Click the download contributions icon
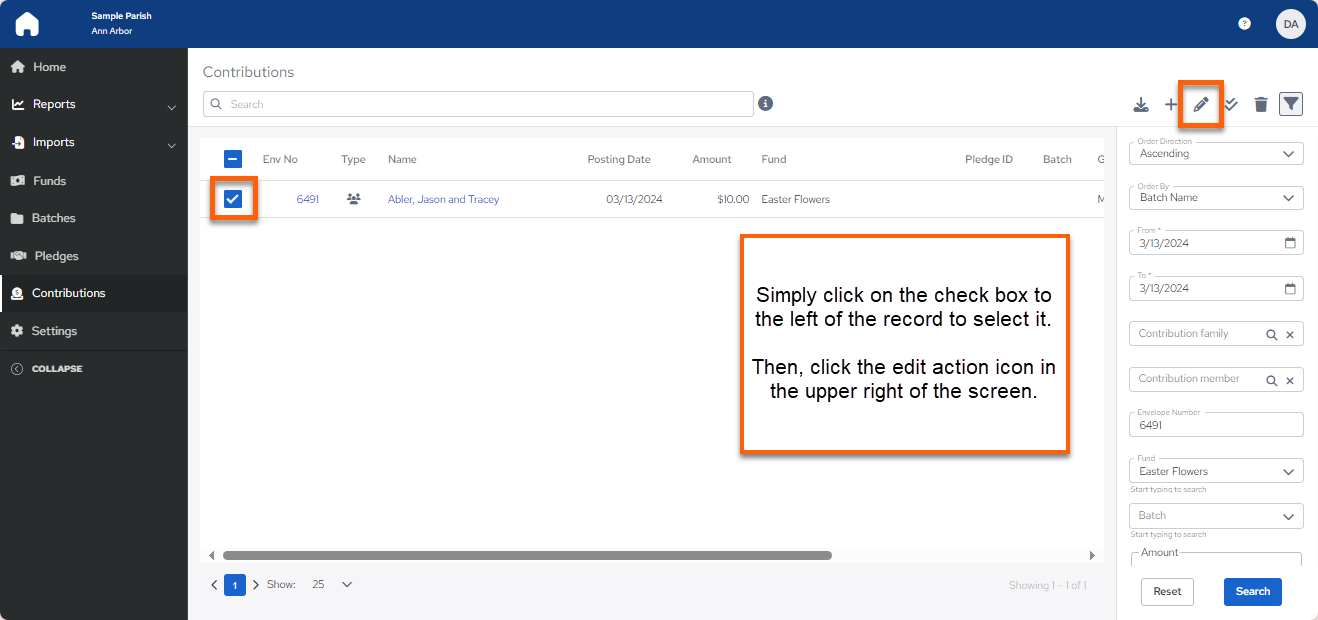The height and width of the screenshot is (620, 1318). (1141, 104)
